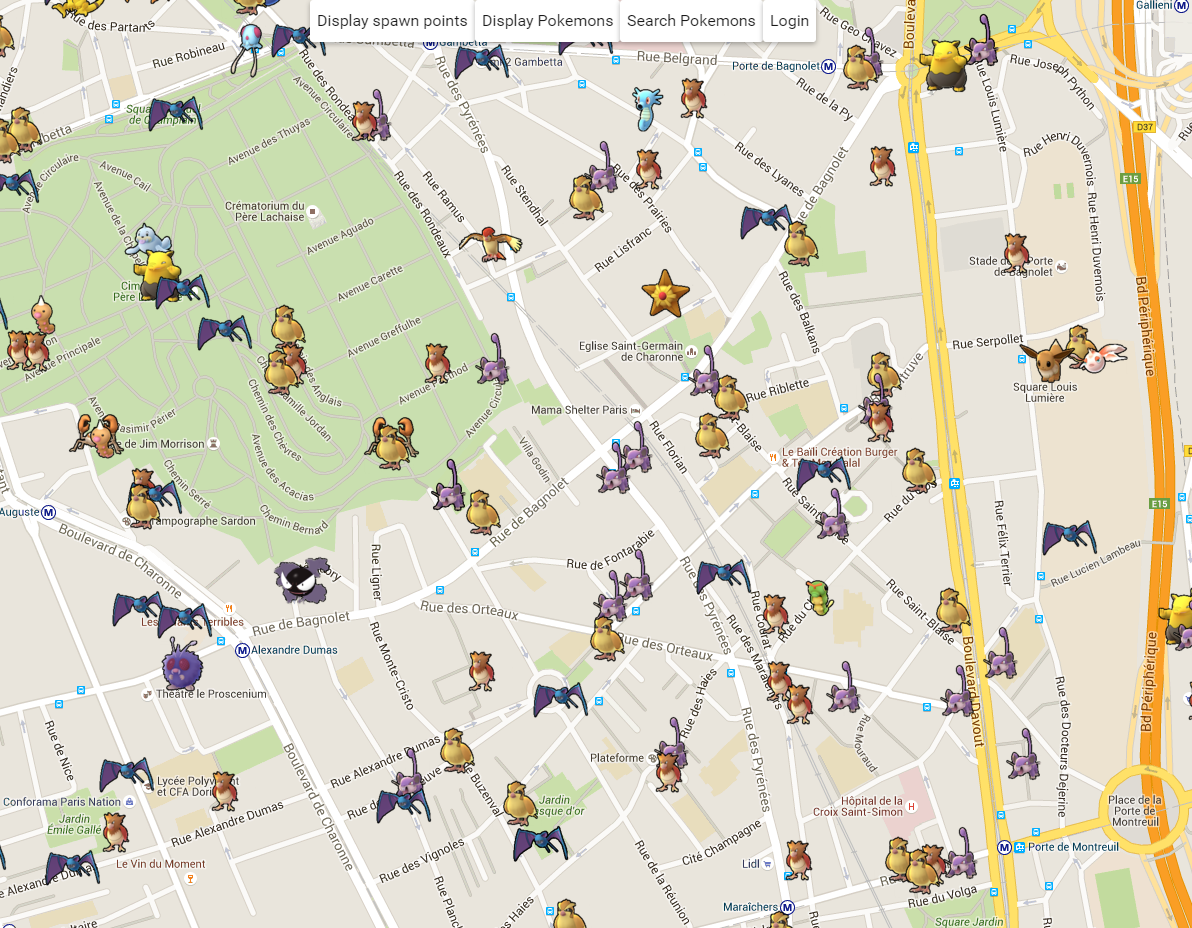
Task: Select the green Caterpie icon
Action: pyautogui.click(x=820, y=597)
